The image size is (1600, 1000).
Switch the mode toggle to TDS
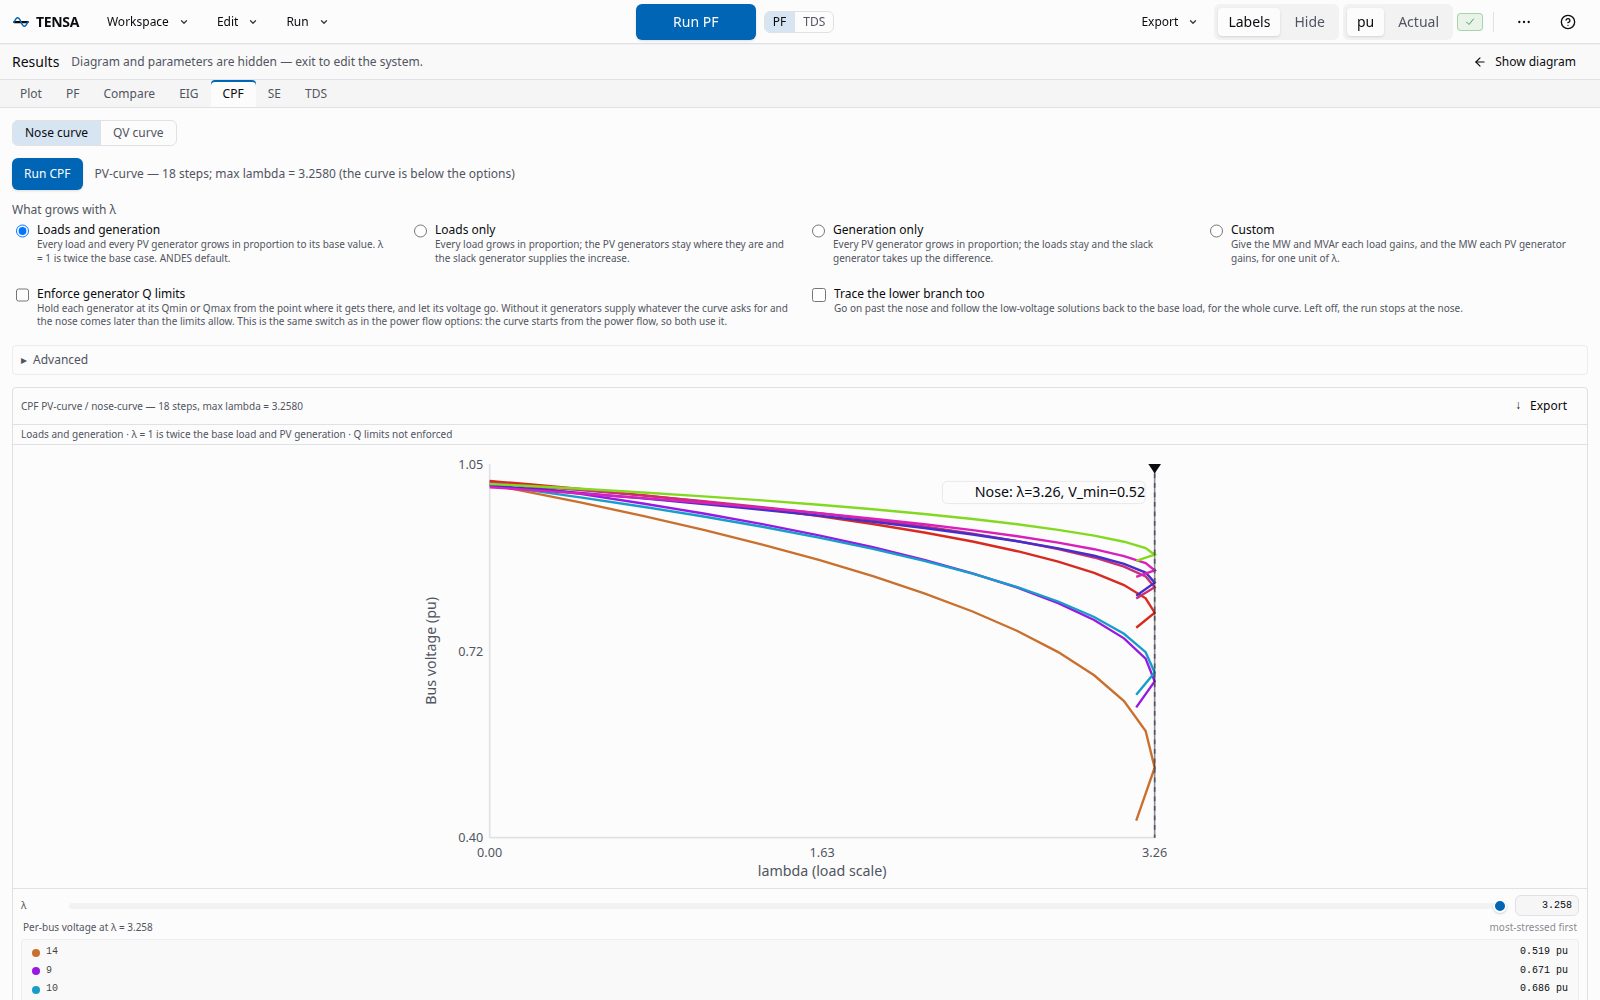(814, 22)
